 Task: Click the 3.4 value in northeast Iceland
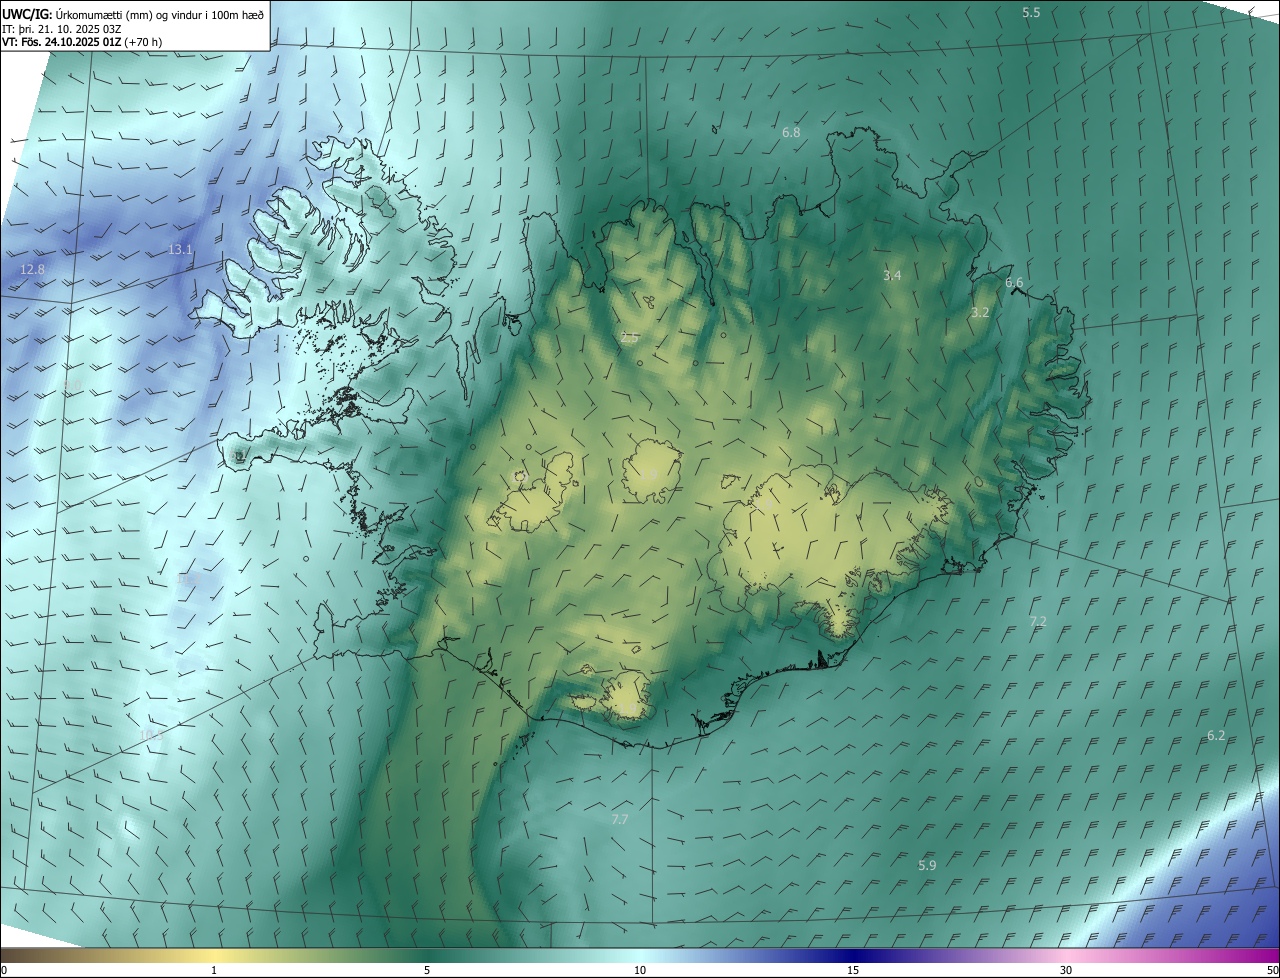pos(892,275)
